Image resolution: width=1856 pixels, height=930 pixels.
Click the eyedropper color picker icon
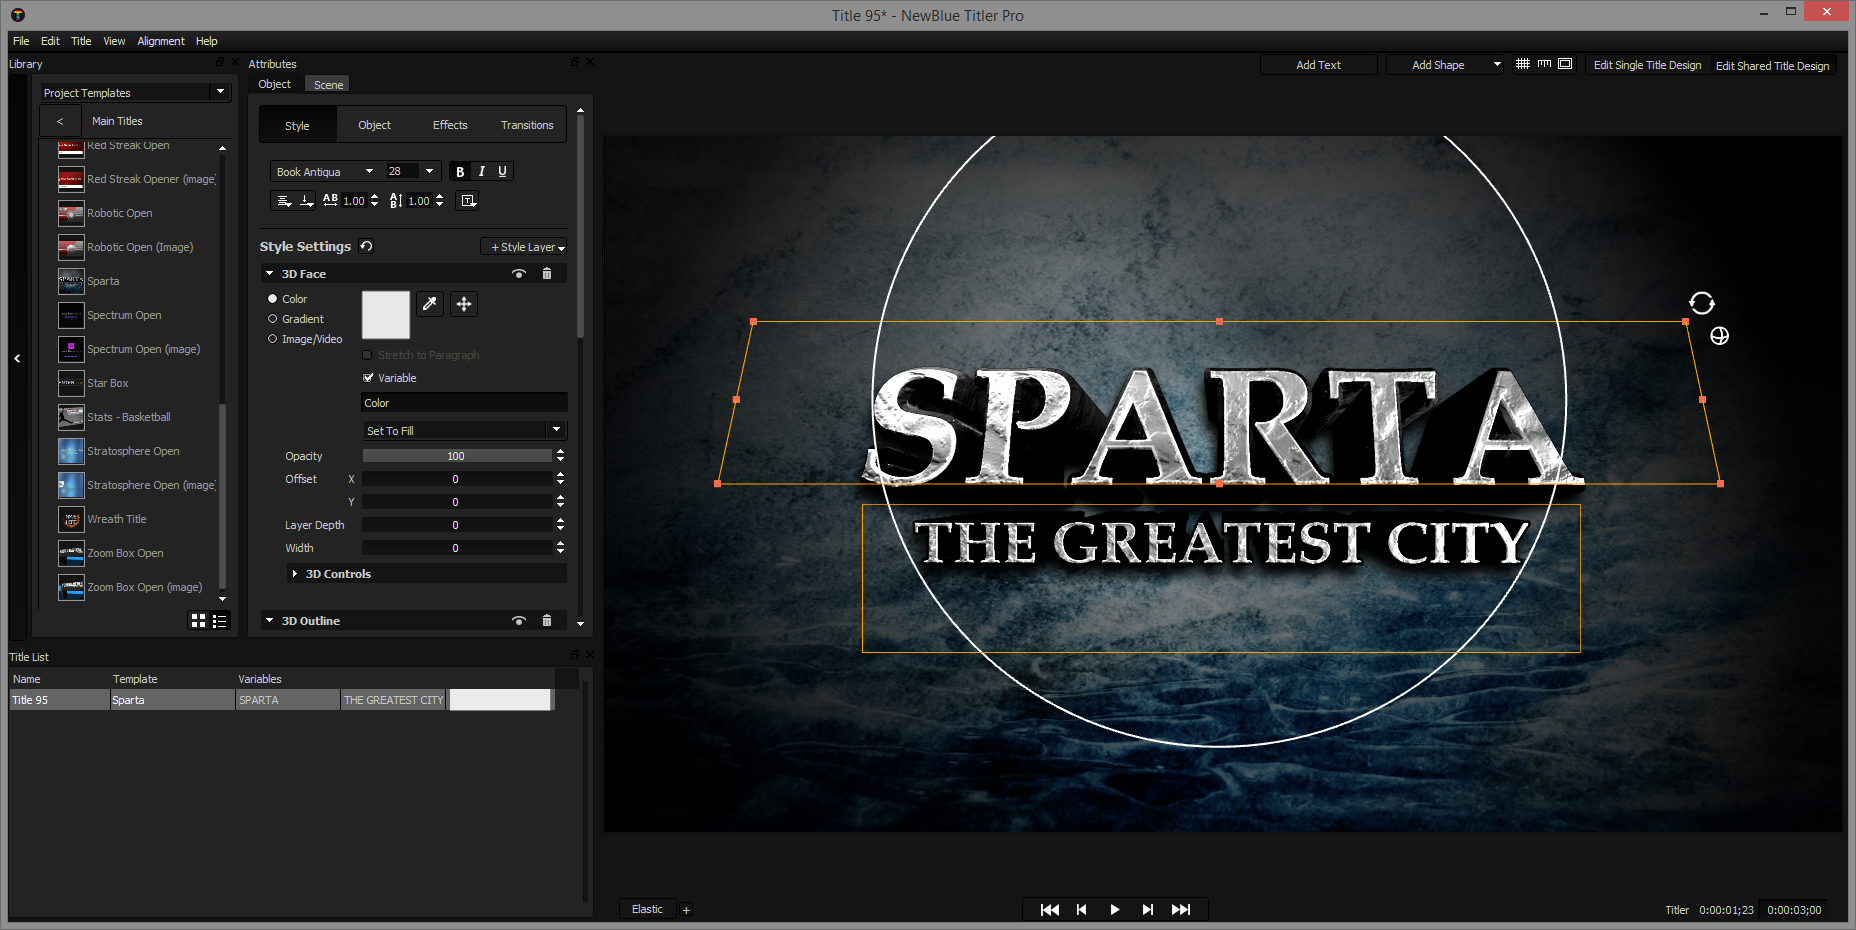[430, 304]
